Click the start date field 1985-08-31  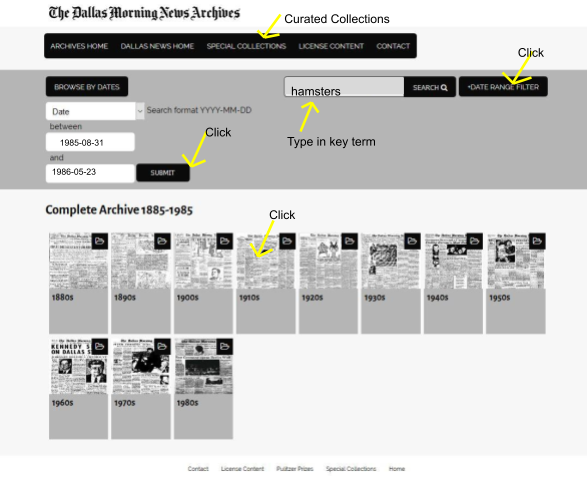[90, 142]
